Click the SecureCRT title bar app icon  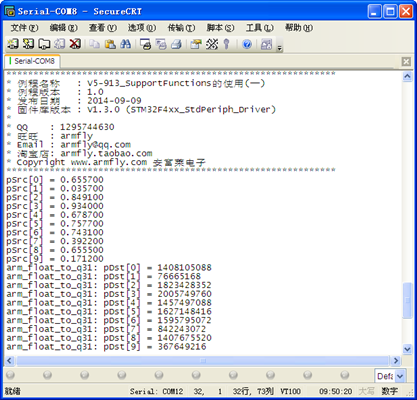pos(10,11)
